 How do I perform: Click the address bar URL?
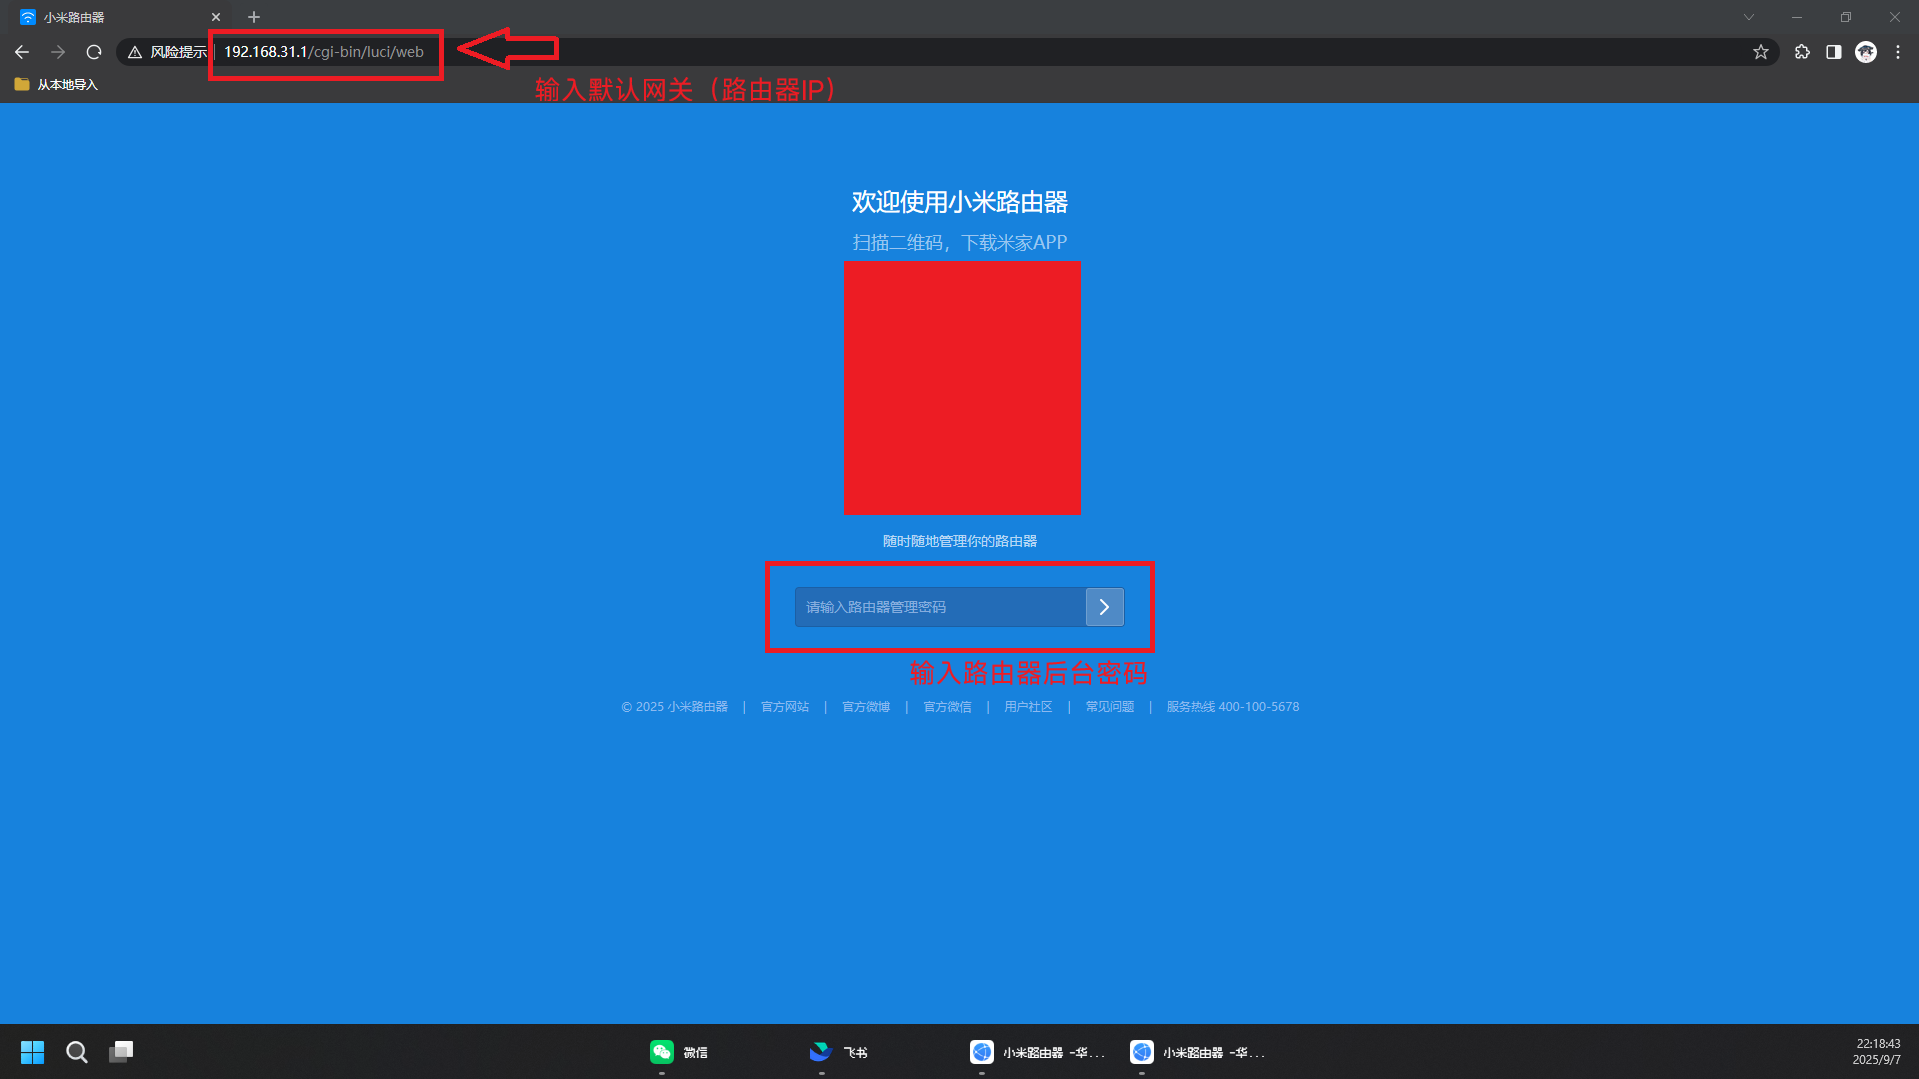[x=324, y=52]
